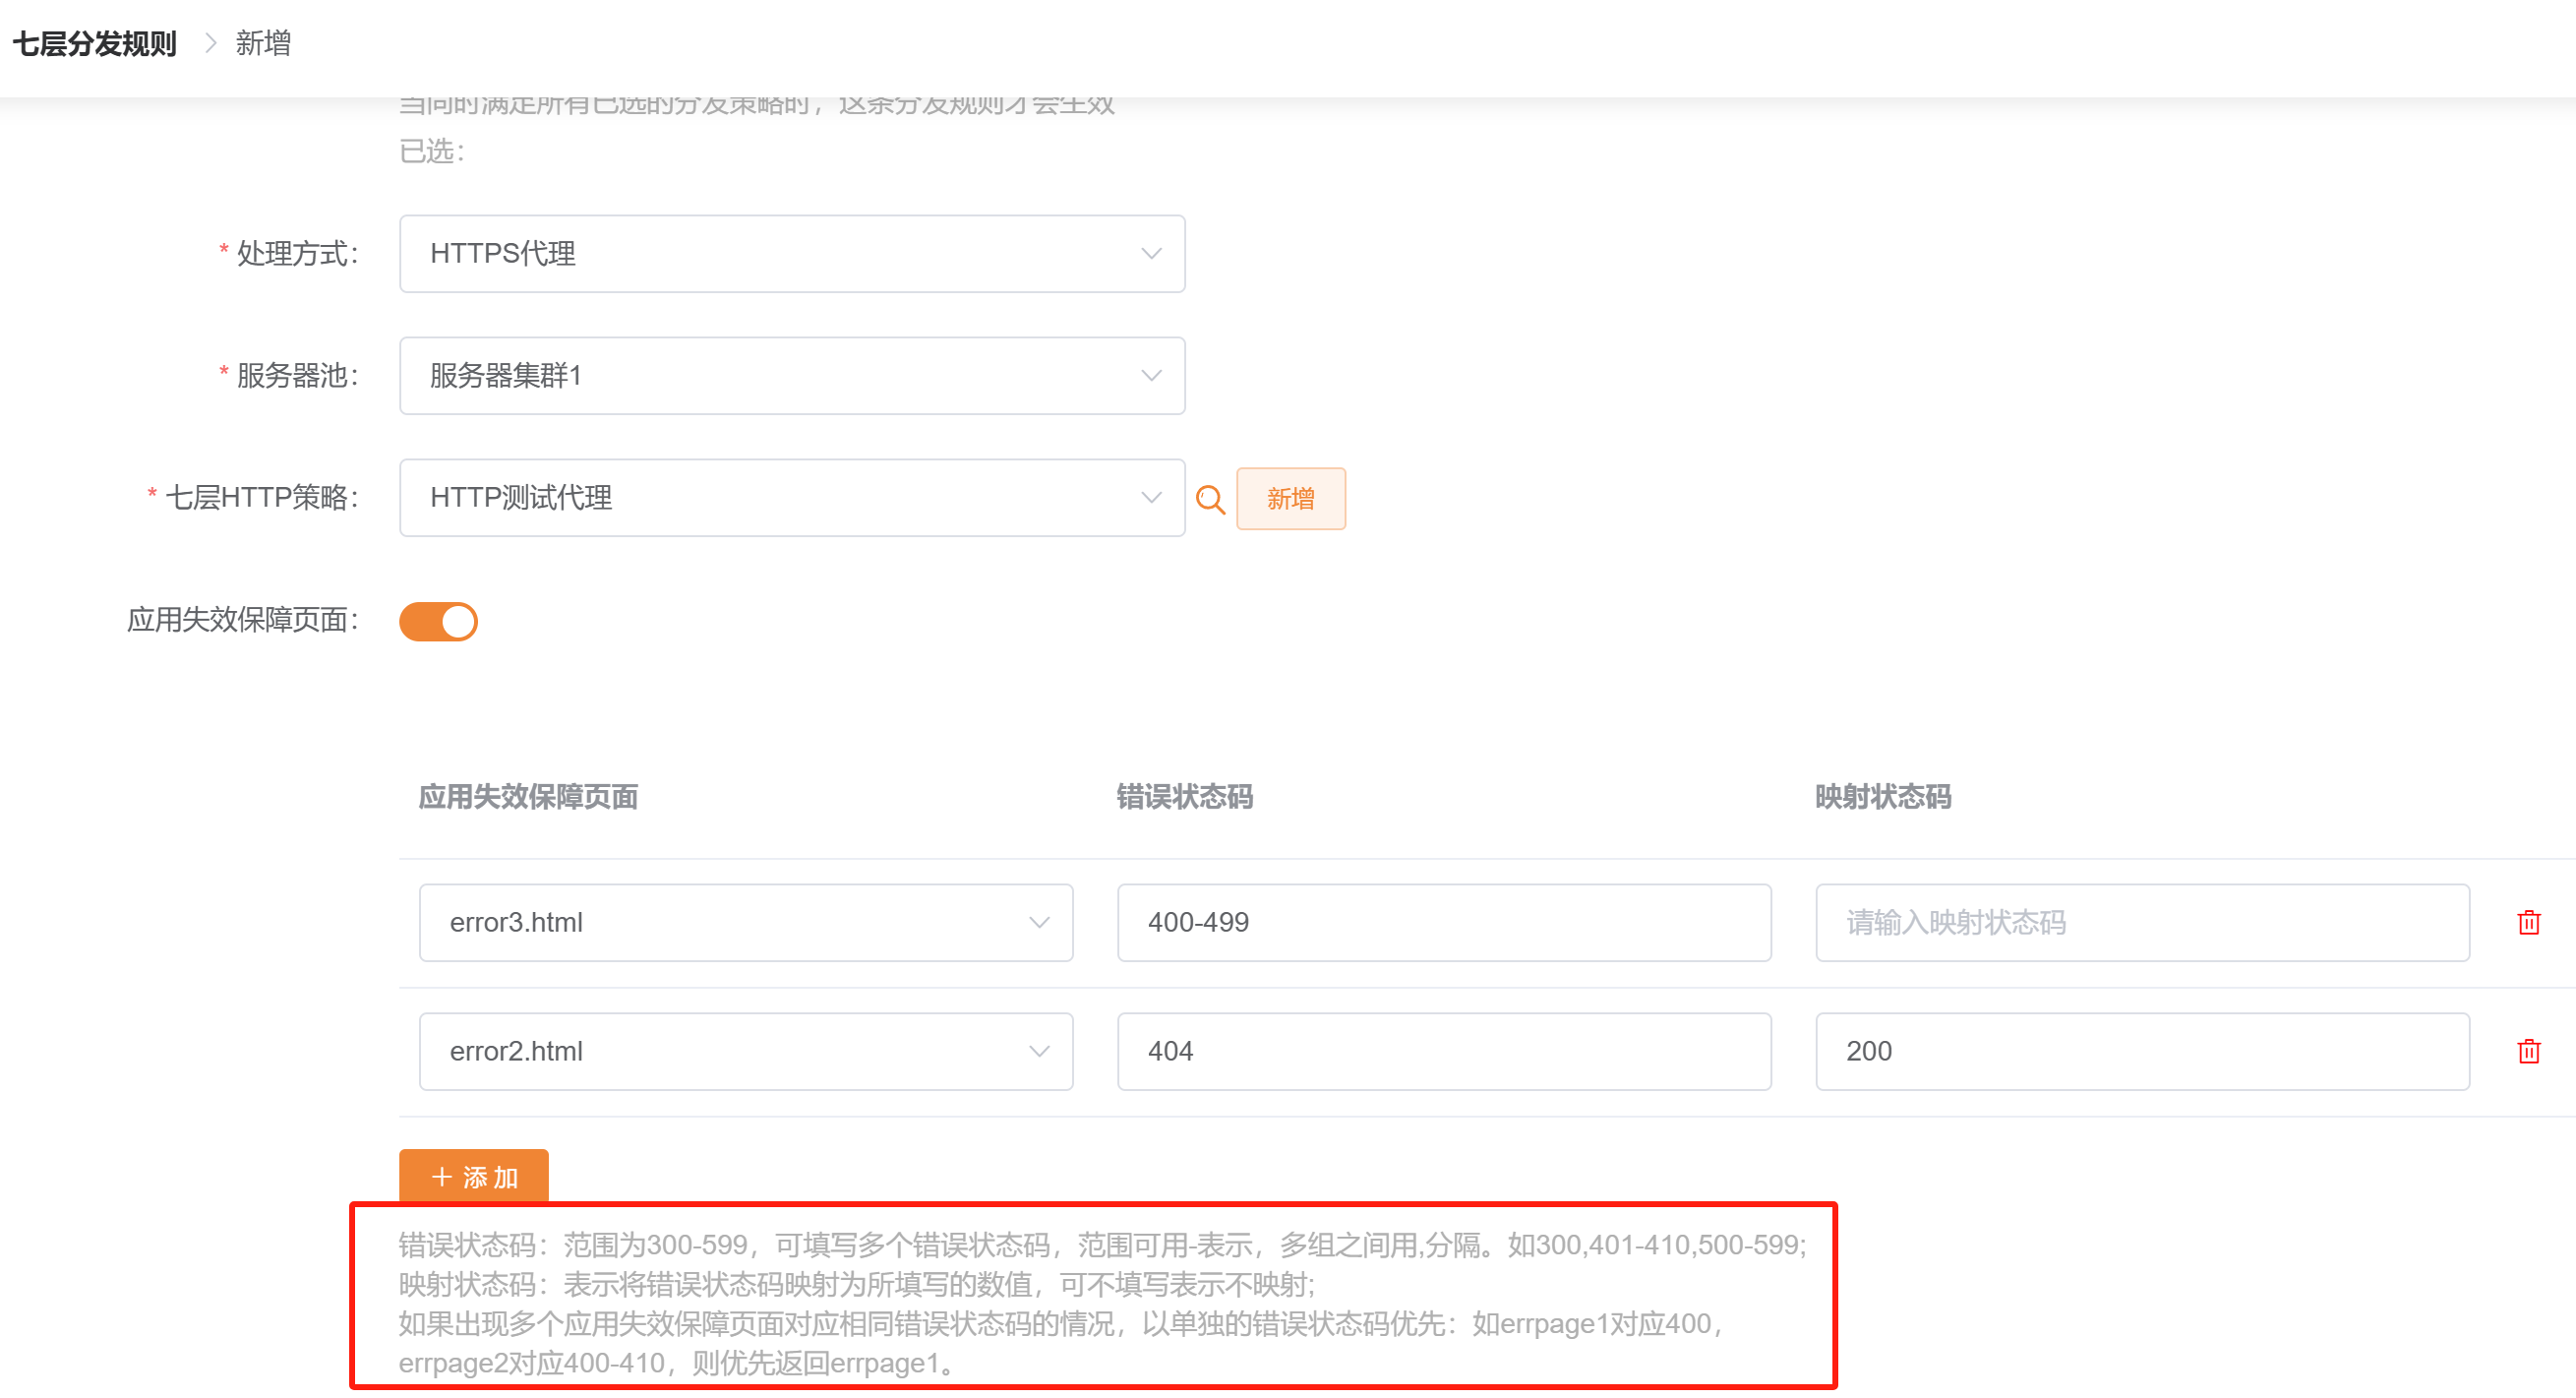This screenshot has width=2576, height=1398.
Task: Open the error2.html page selector
Action: point(745,1051)
